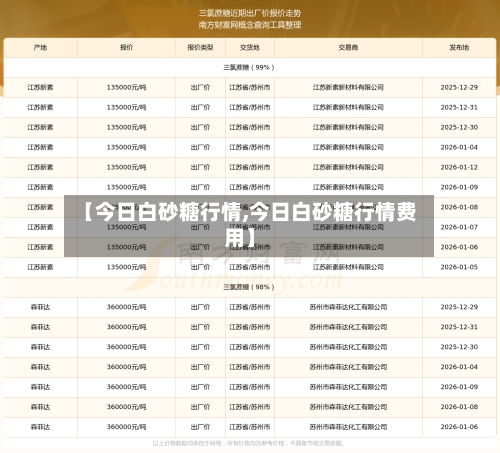Select 135000元/吨 in the 2026-01-12 row

pos(126,167)
